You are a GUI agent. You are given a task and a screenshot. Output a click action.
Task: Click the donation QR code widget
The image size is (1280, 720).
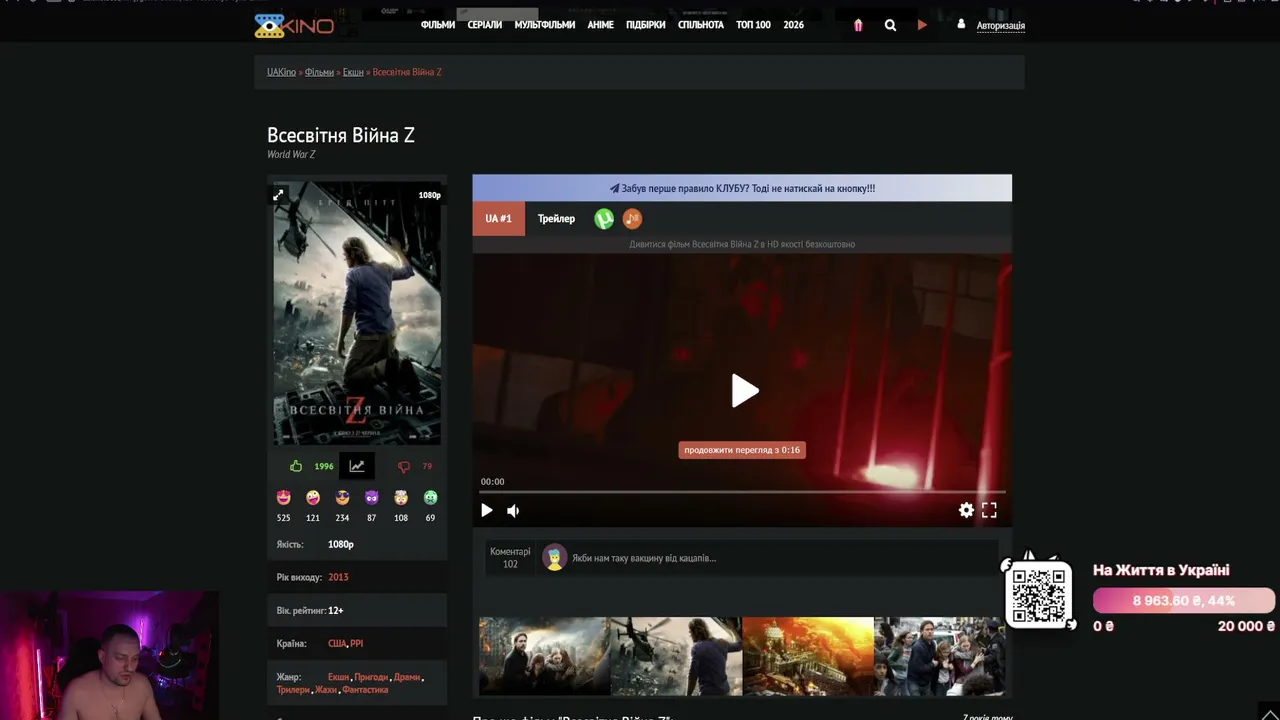pos(1039,594)
